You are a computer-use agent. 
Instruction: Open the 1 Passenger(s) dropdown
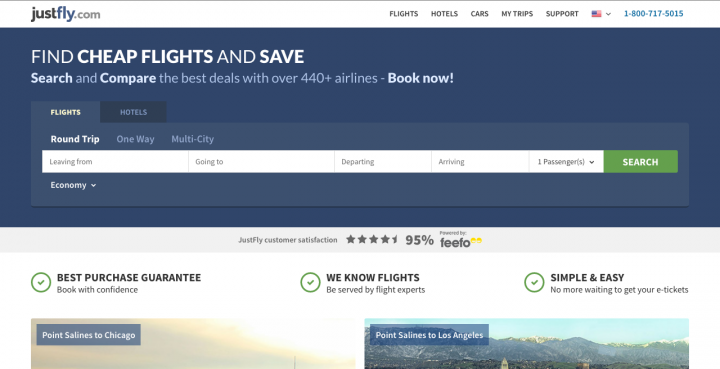pos(566,162)
